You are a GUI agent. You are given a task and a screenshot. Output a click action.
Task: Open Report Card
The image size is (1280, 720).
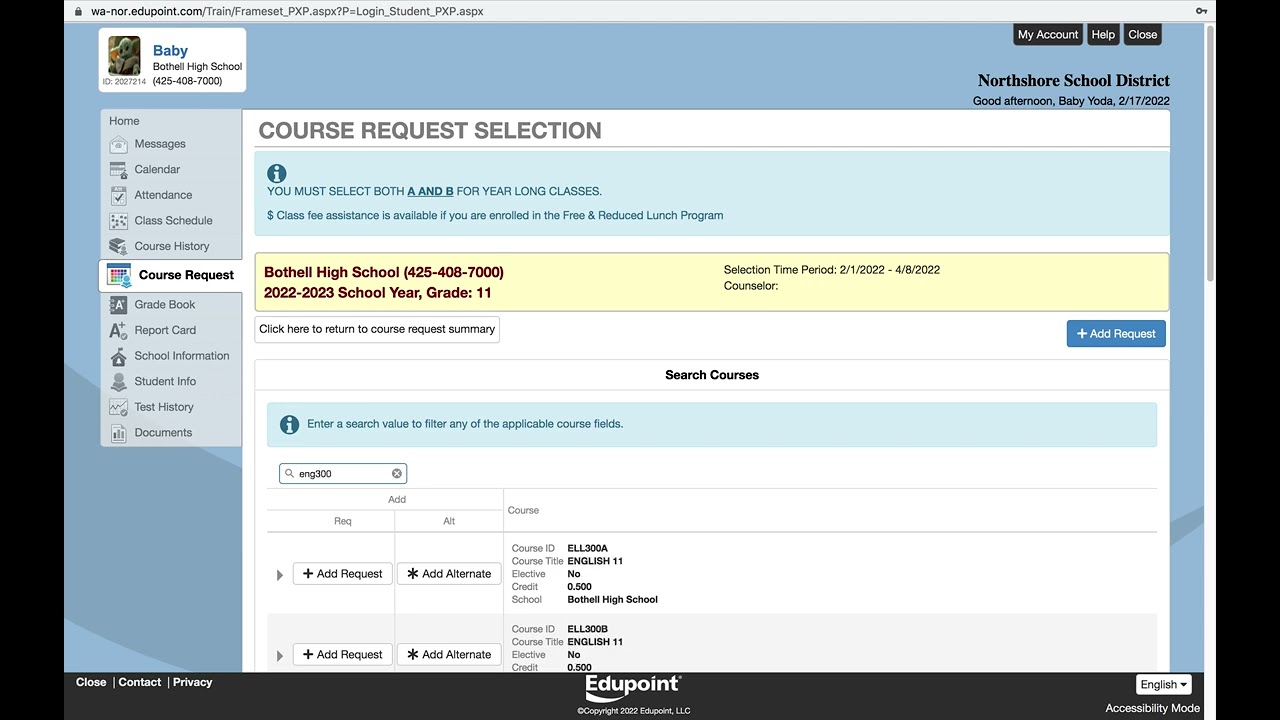165,330
